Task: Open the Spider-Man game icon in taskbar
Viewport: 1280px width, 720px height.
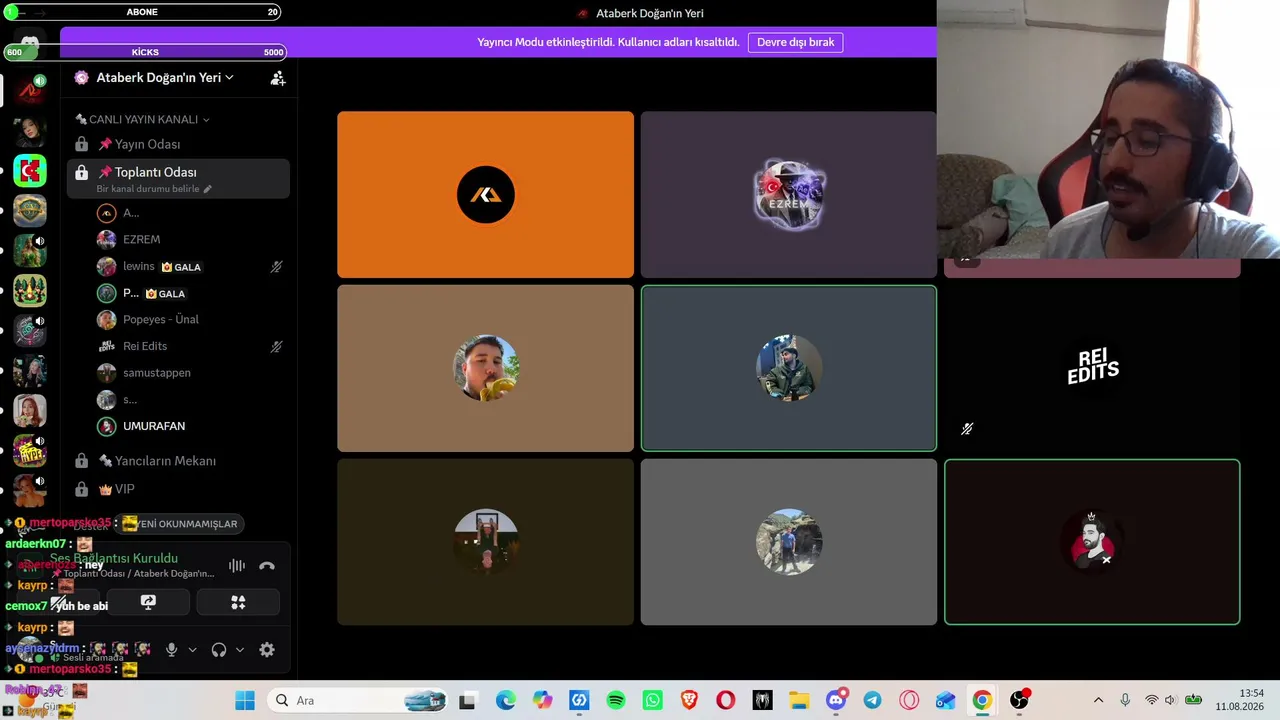Action: coord(762,701)
